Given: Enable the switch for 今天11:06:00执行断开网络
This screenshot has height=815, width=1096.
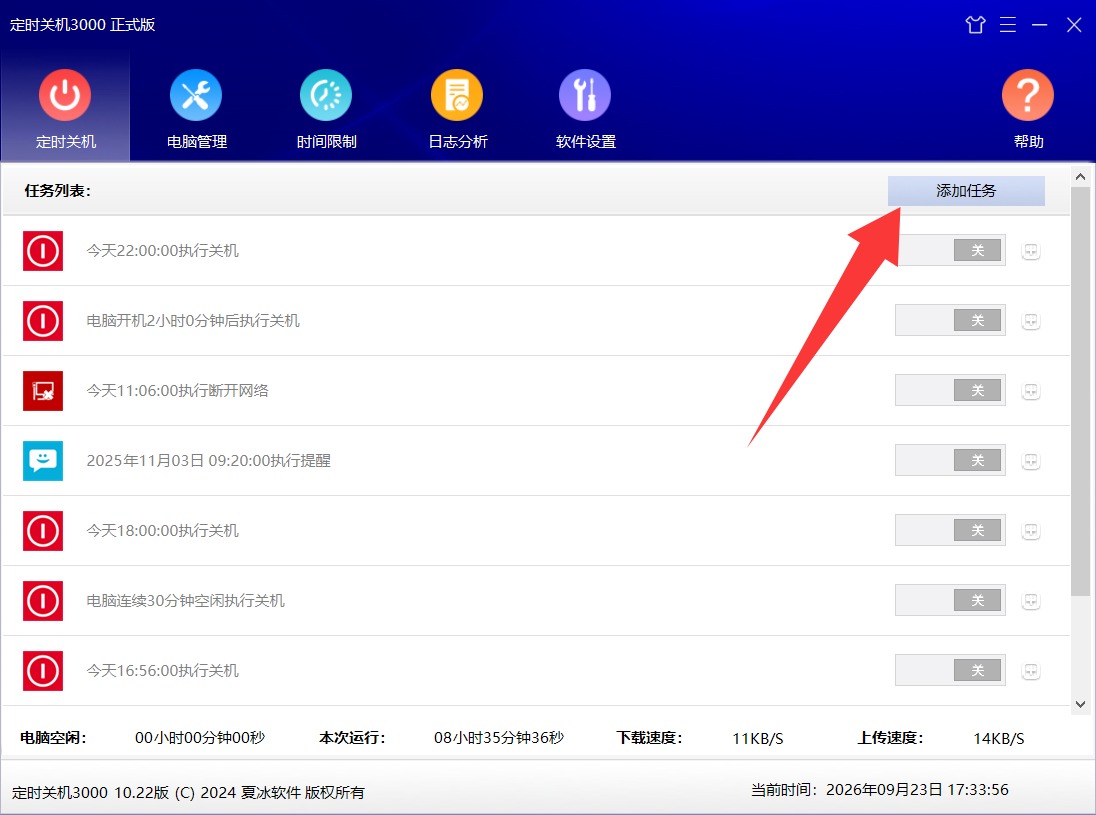Looking at the screenshot, I should [950, 390].
